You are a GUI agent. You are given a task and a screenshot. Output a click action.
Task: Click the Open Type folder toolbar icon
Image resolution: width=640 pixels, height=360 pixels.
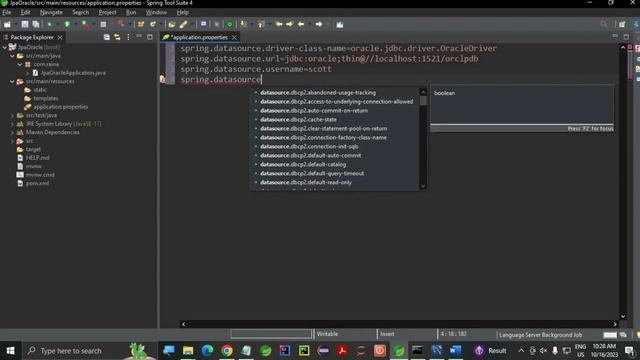tap(172, 24)
